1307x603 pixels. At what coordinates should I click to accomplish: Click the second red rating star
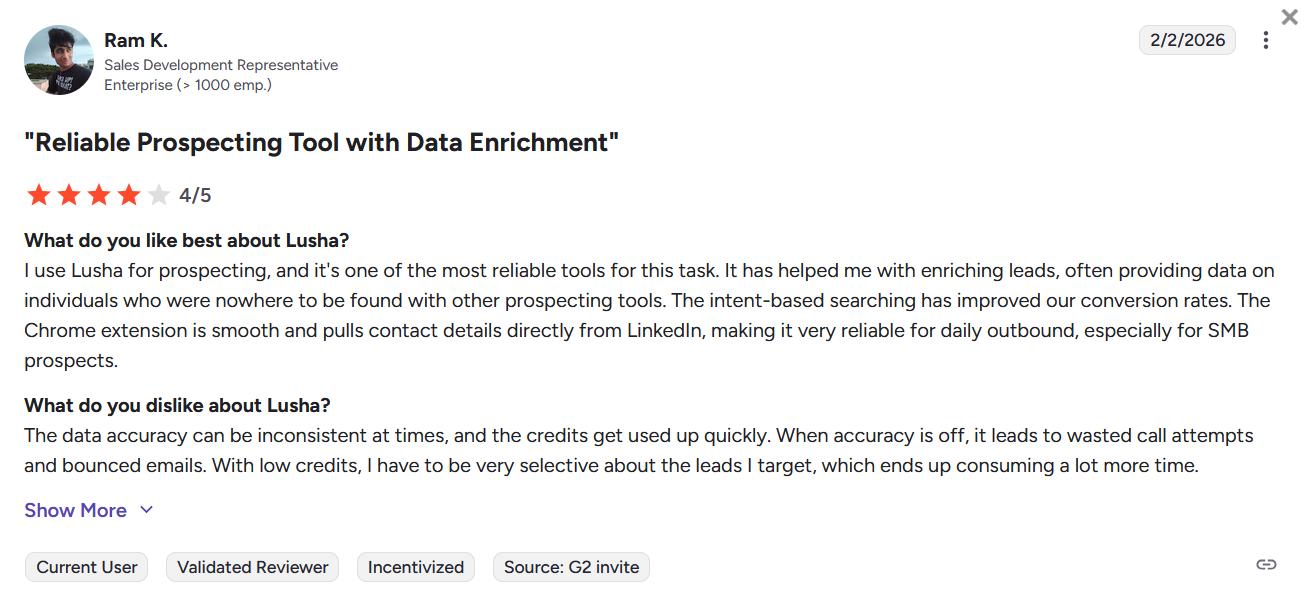point(69,195)
